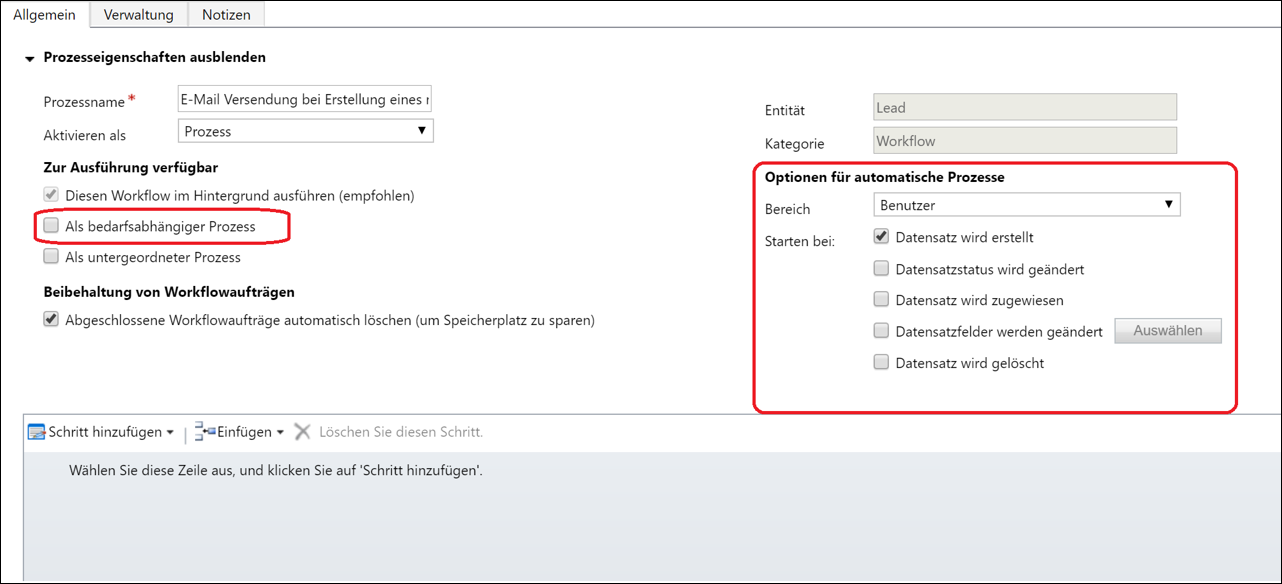Click the Auswählen button
The height and width of the screenshot is (584, 1282).
click(1168, 330)
